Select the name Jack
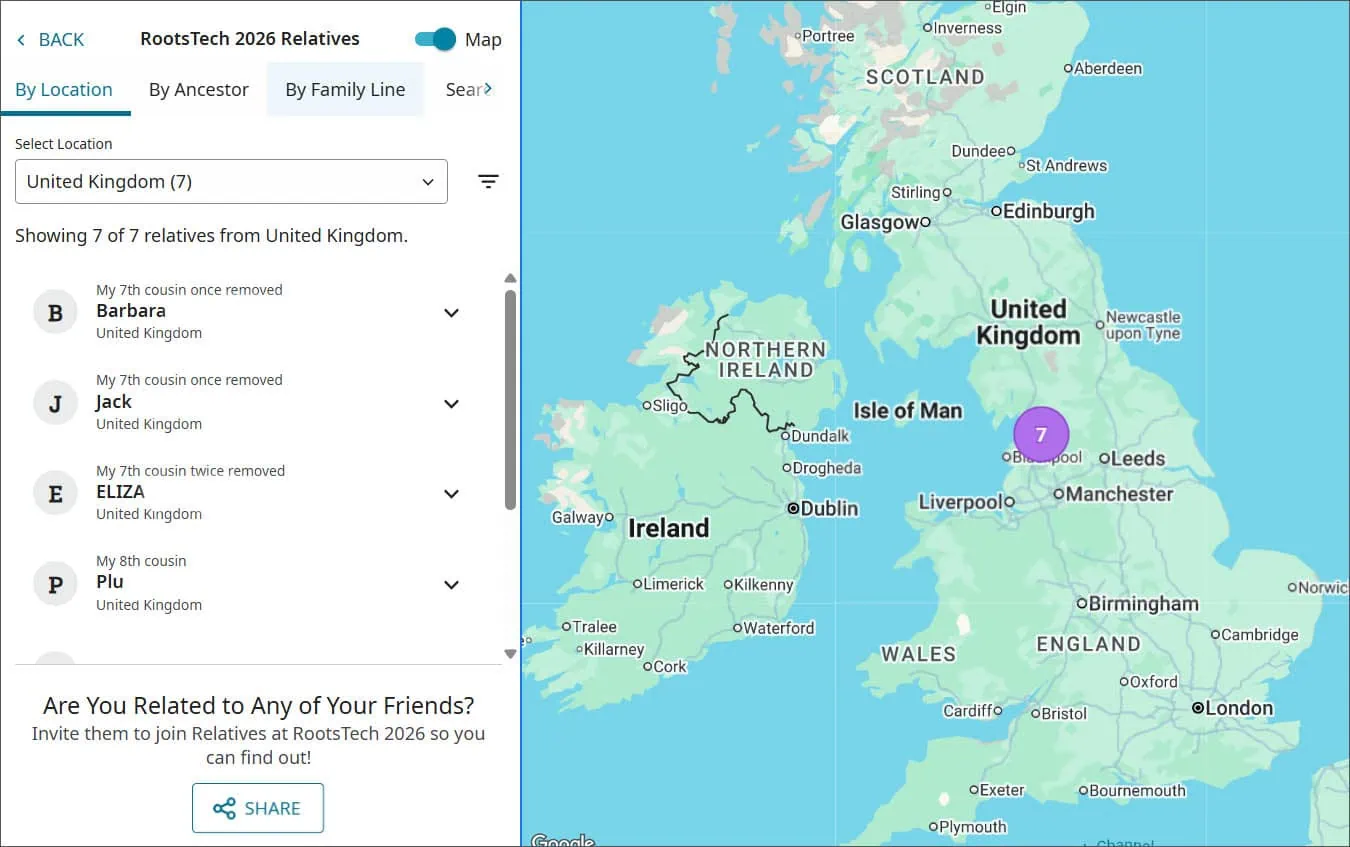 [114, 401]
